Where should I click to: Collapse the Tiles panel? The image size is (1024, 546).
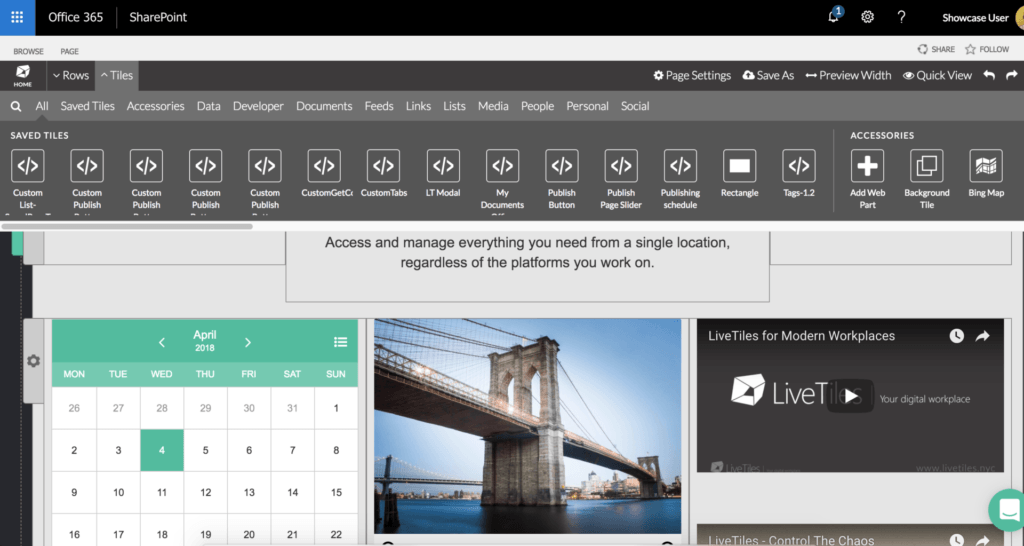click(x=117, y=75)
